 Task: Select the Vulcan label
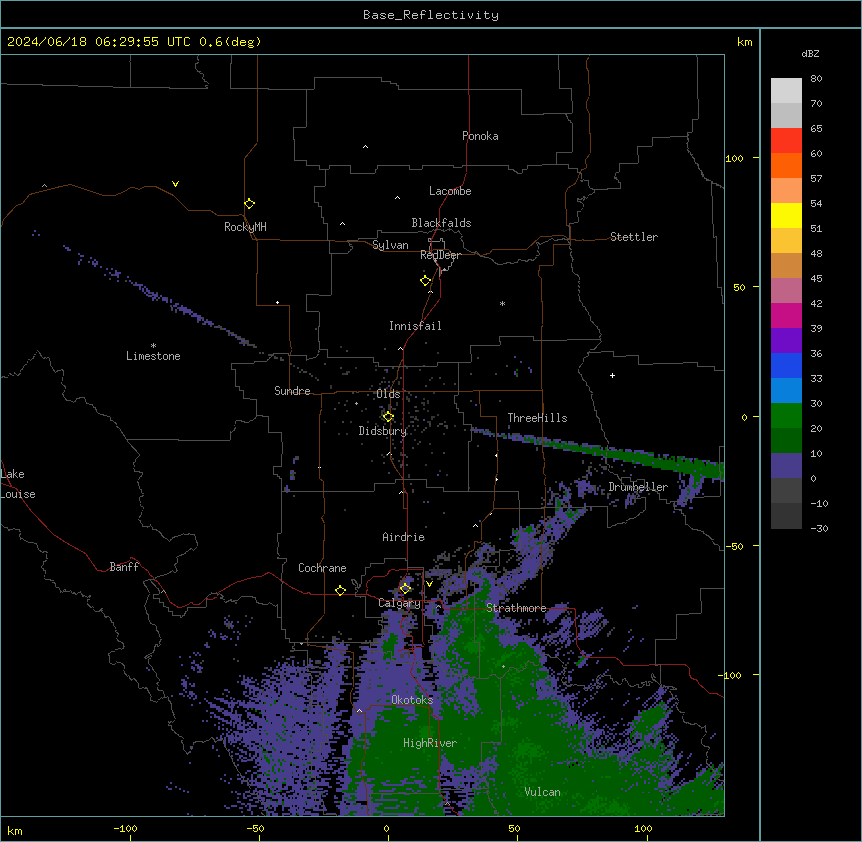pyautogui.click(x=543, y=792)
